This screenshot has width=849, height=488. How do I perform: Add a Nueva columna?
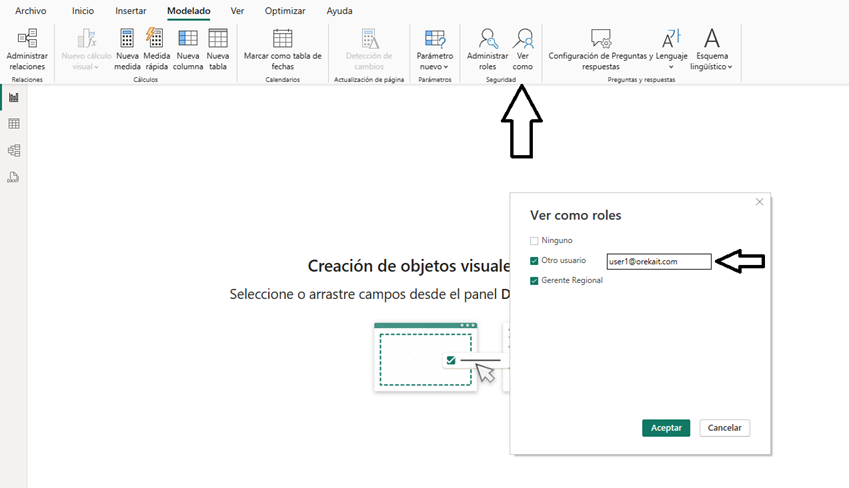[188, 39]
